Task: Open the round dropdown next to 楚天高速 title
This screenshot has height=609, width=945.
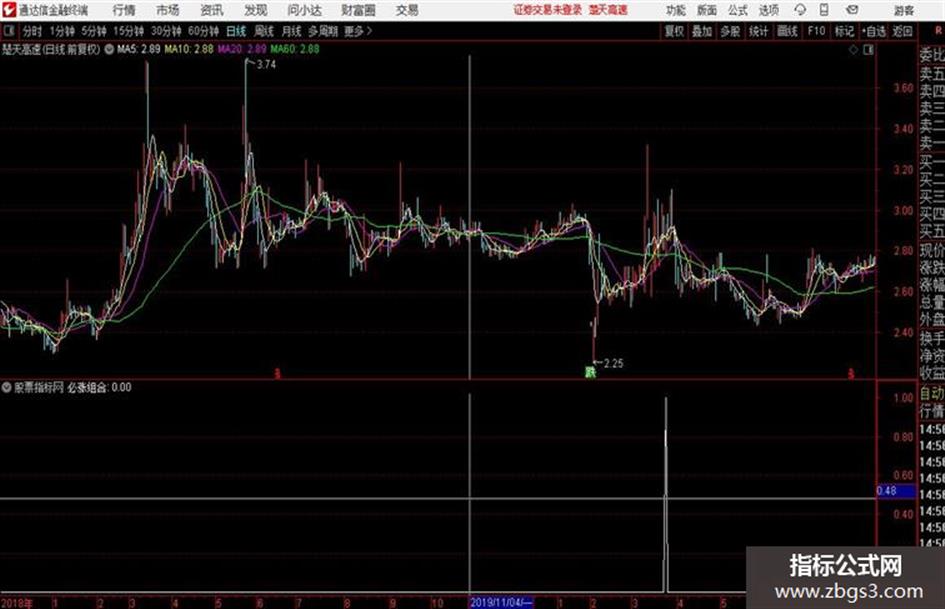Action: [x=109, y=49]
